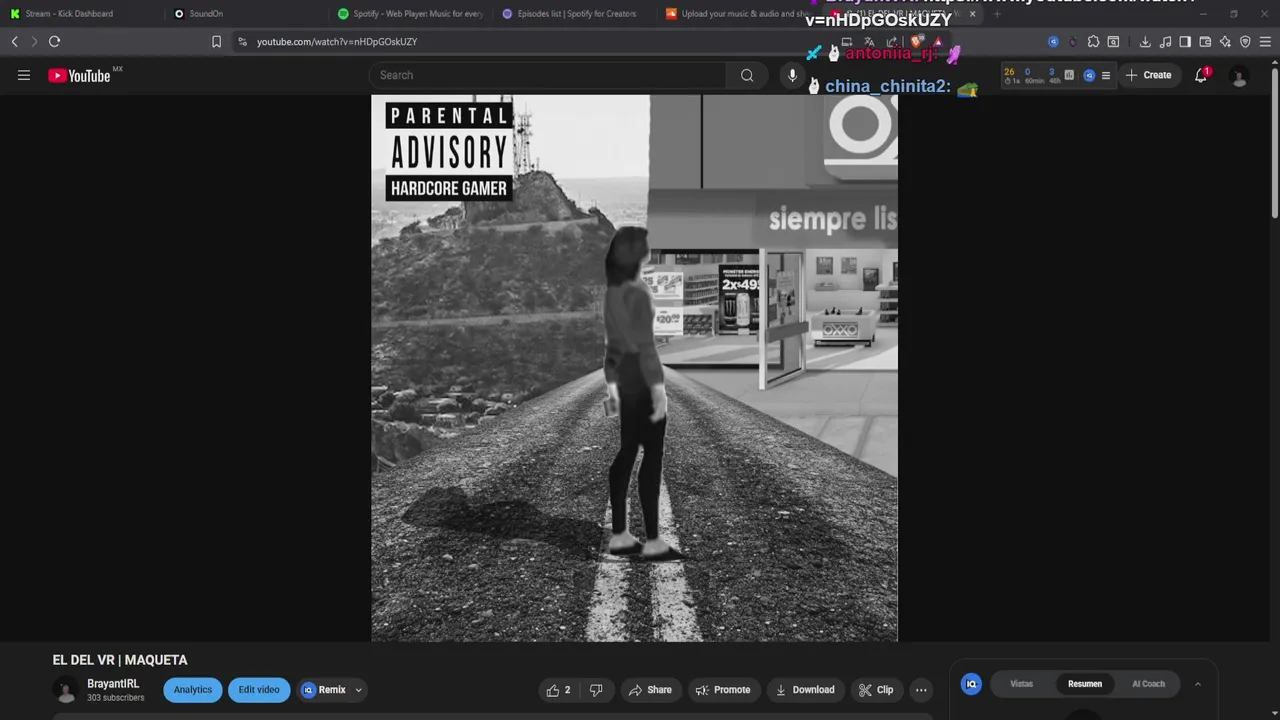Open browser downloads icon

tap(1145, 42)
